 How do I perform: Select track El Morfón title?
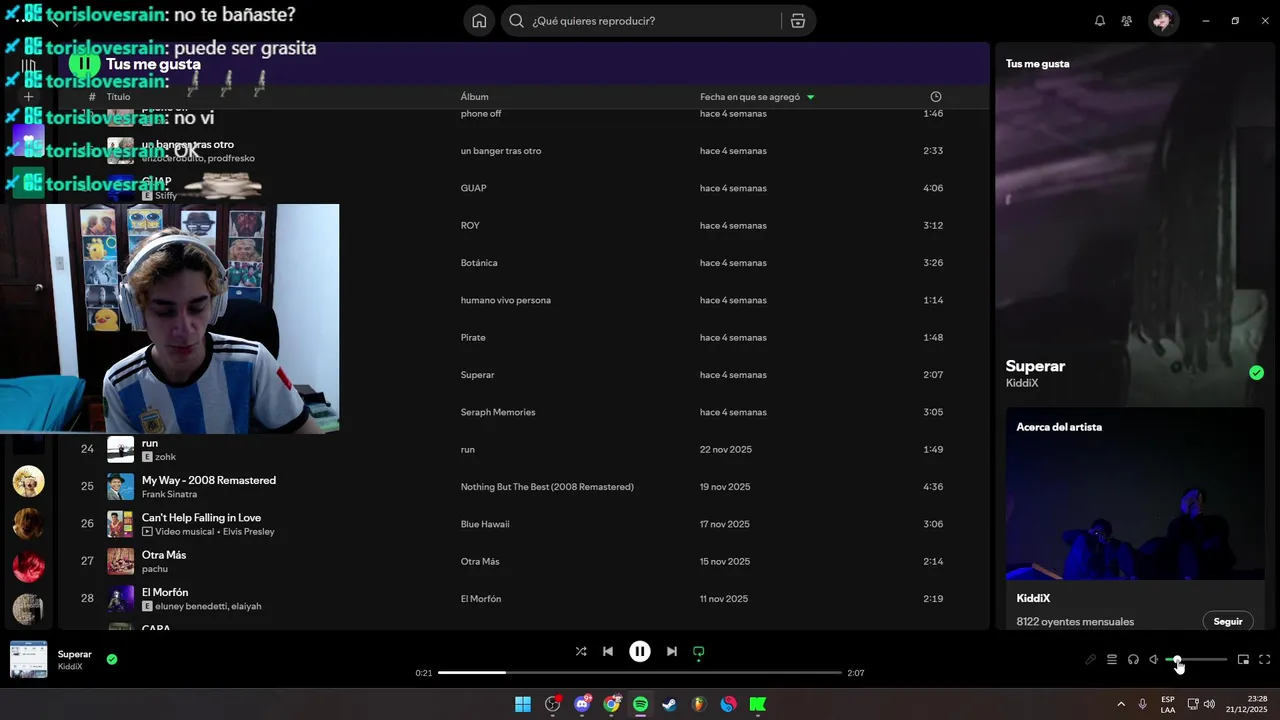(165, 592)
